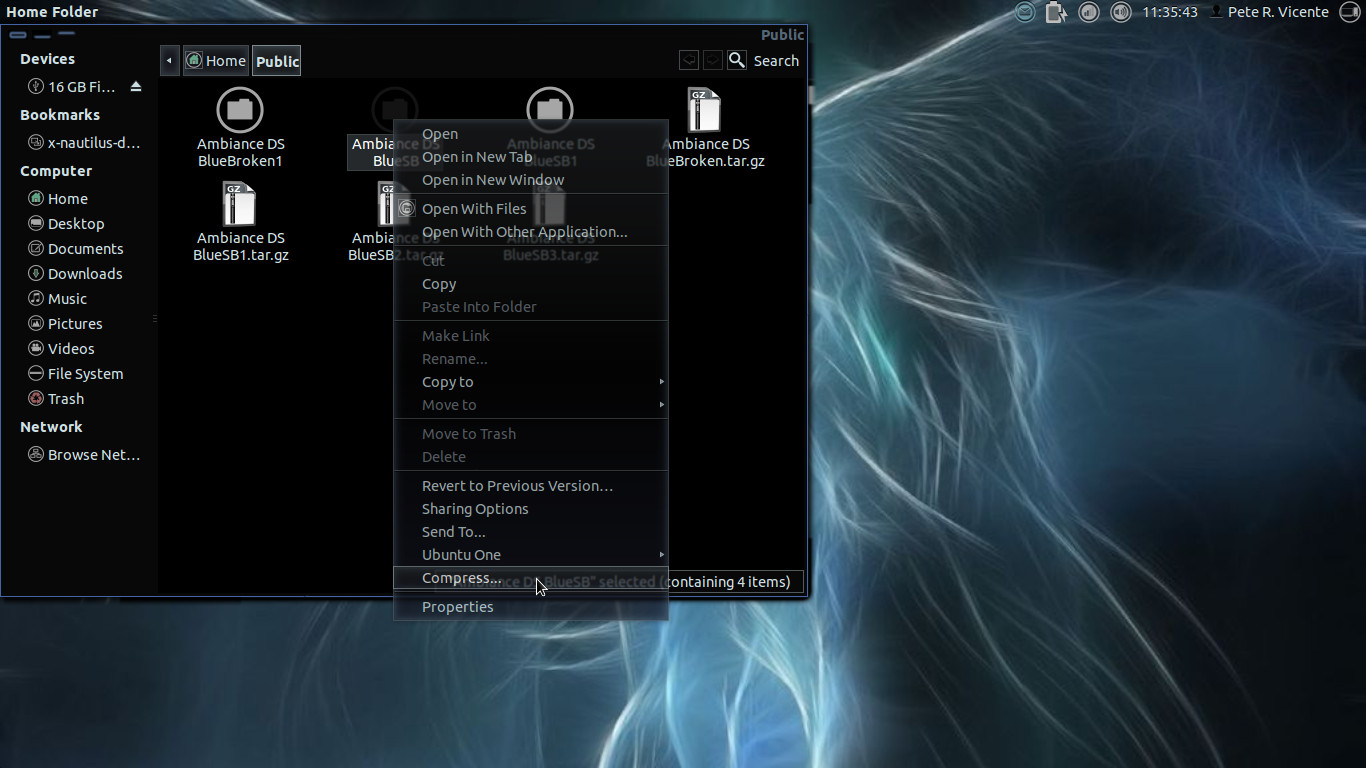This screenshot has width=1366, height=768.
Task: Choose Revert to Previous Version...
Action: coord(531,486)
